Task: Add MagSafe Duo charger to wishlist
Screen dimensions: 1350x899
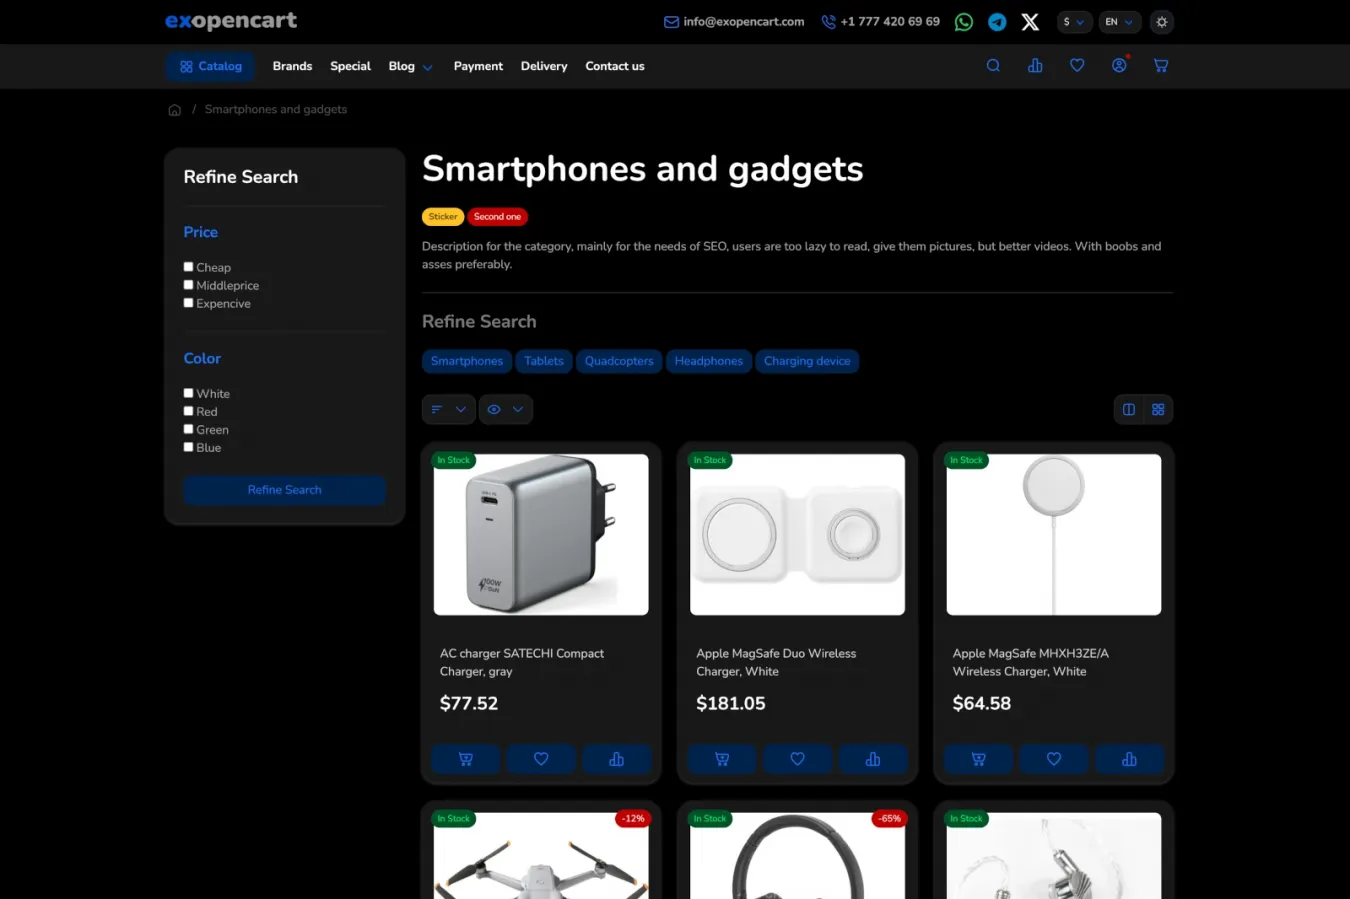Action: tap(797, 759)
